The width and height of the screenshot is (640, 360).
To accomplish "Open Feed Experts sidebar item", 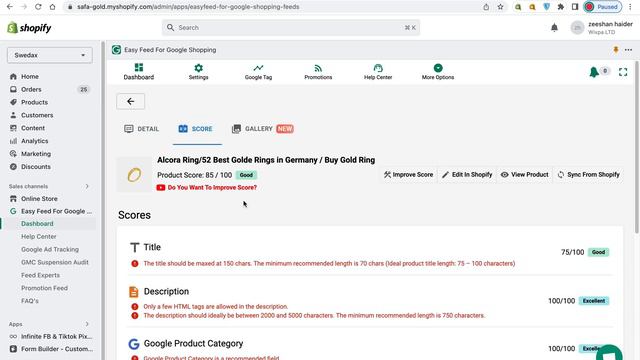I will pos(40,276).
